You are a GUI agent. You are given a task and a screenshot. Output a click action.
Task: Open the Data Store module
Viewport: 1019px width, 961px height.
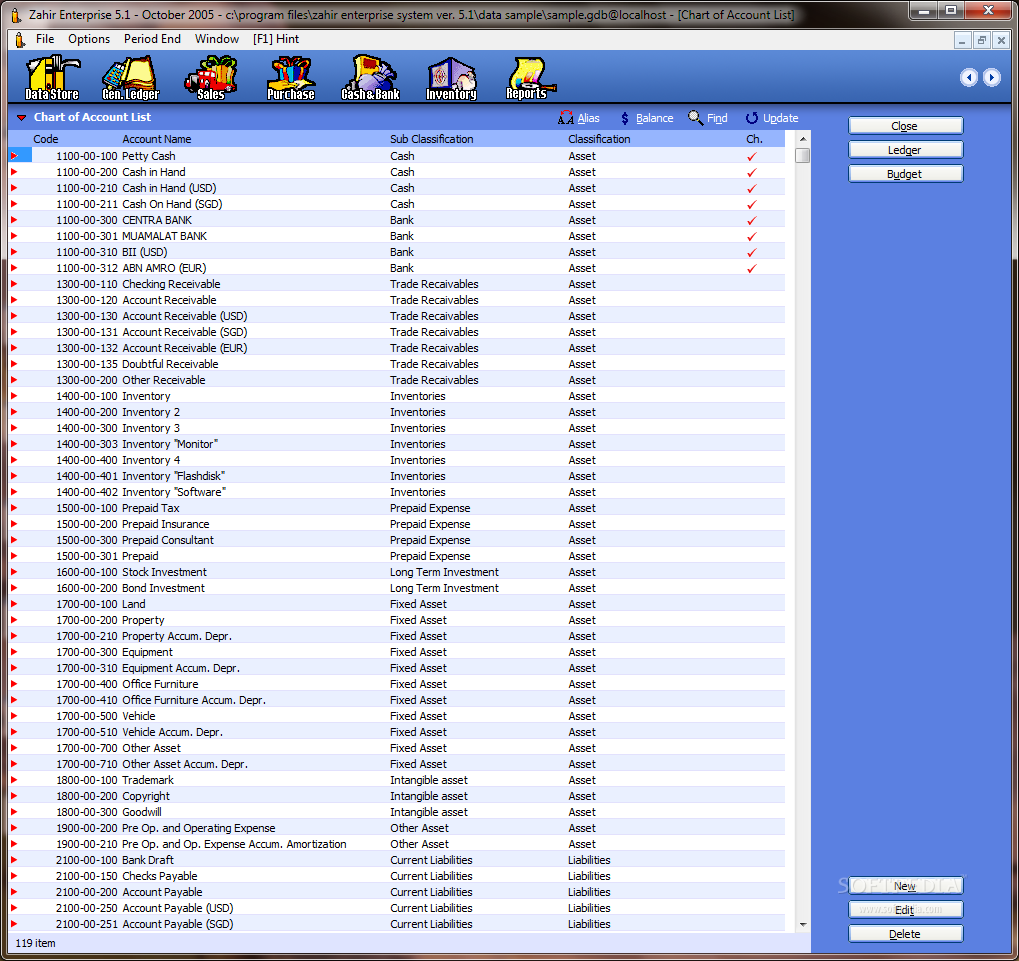[52, 77]
